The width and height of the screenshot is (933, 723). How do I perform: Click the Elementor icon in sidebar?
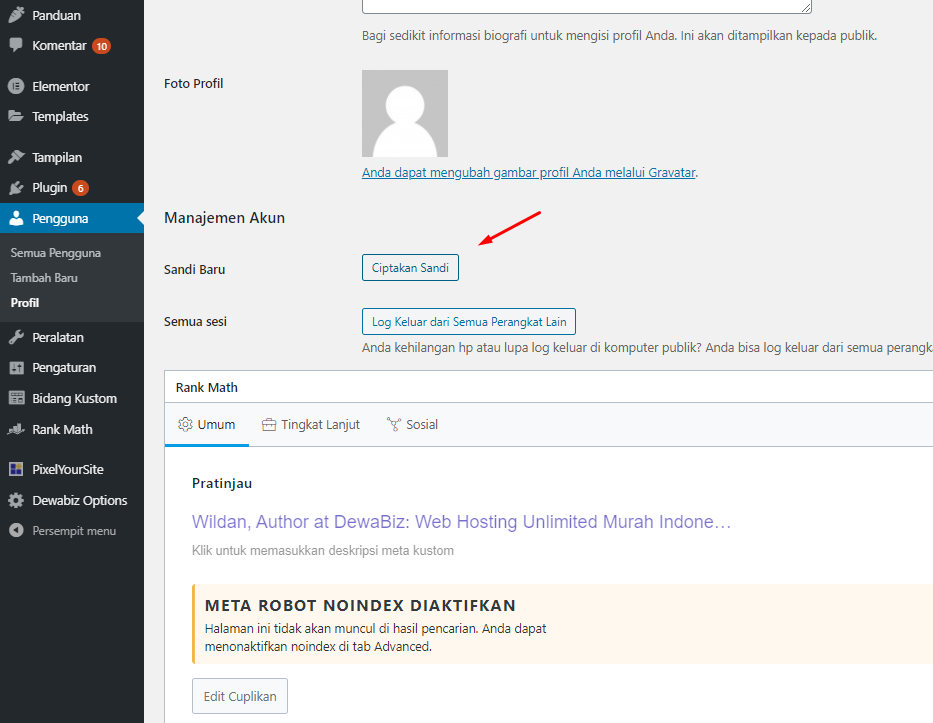[x=16, y=86]
